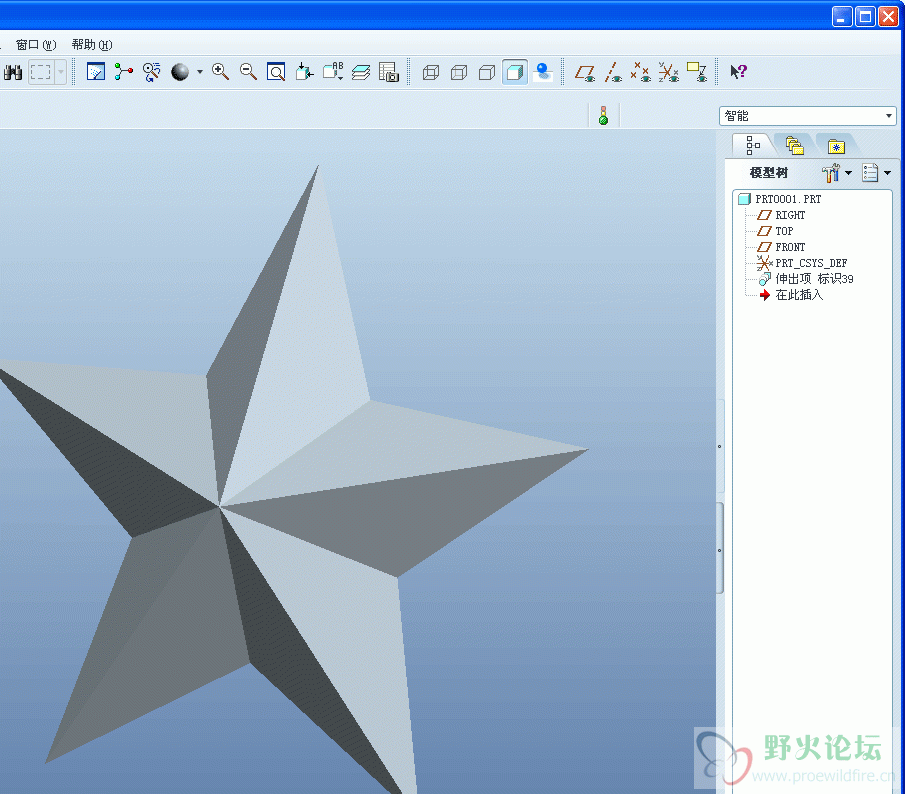The image size is (905, 794).
Task: Click the binoculars Find tool
Action: pyautogui.click(x=13, y=72)
